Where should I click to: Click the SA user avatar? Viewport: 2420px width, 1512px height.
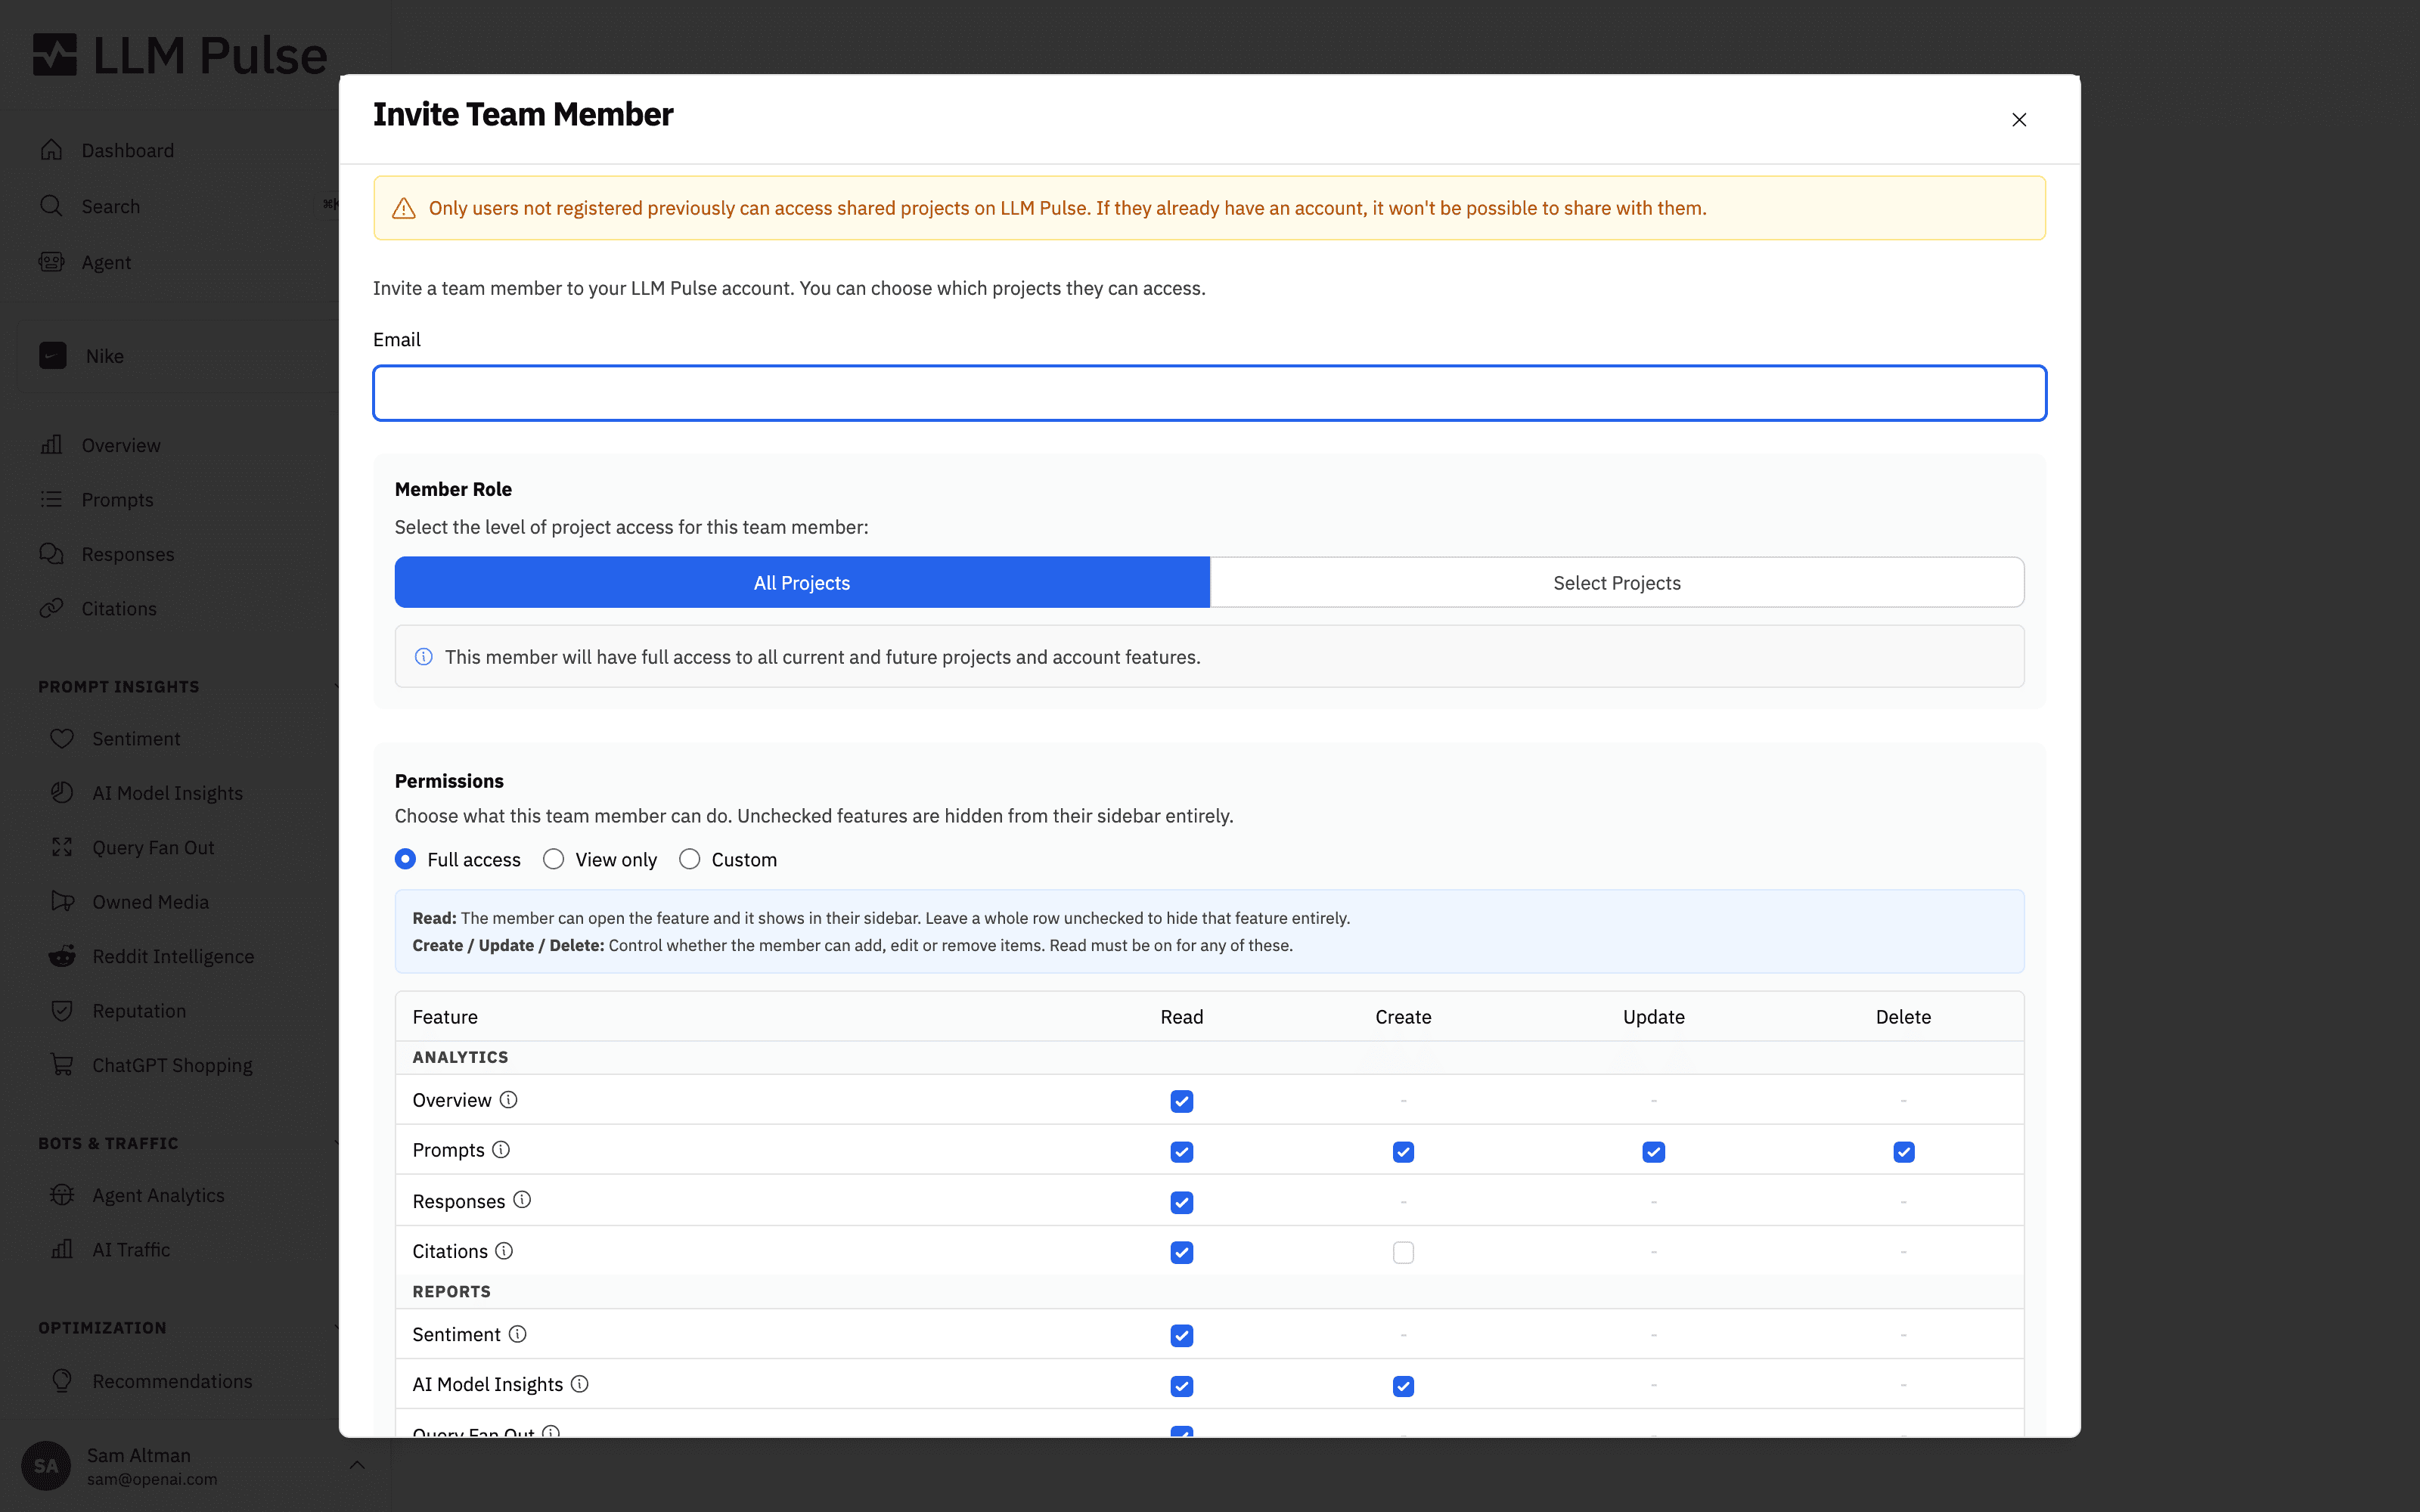(x=46, y=1466)
